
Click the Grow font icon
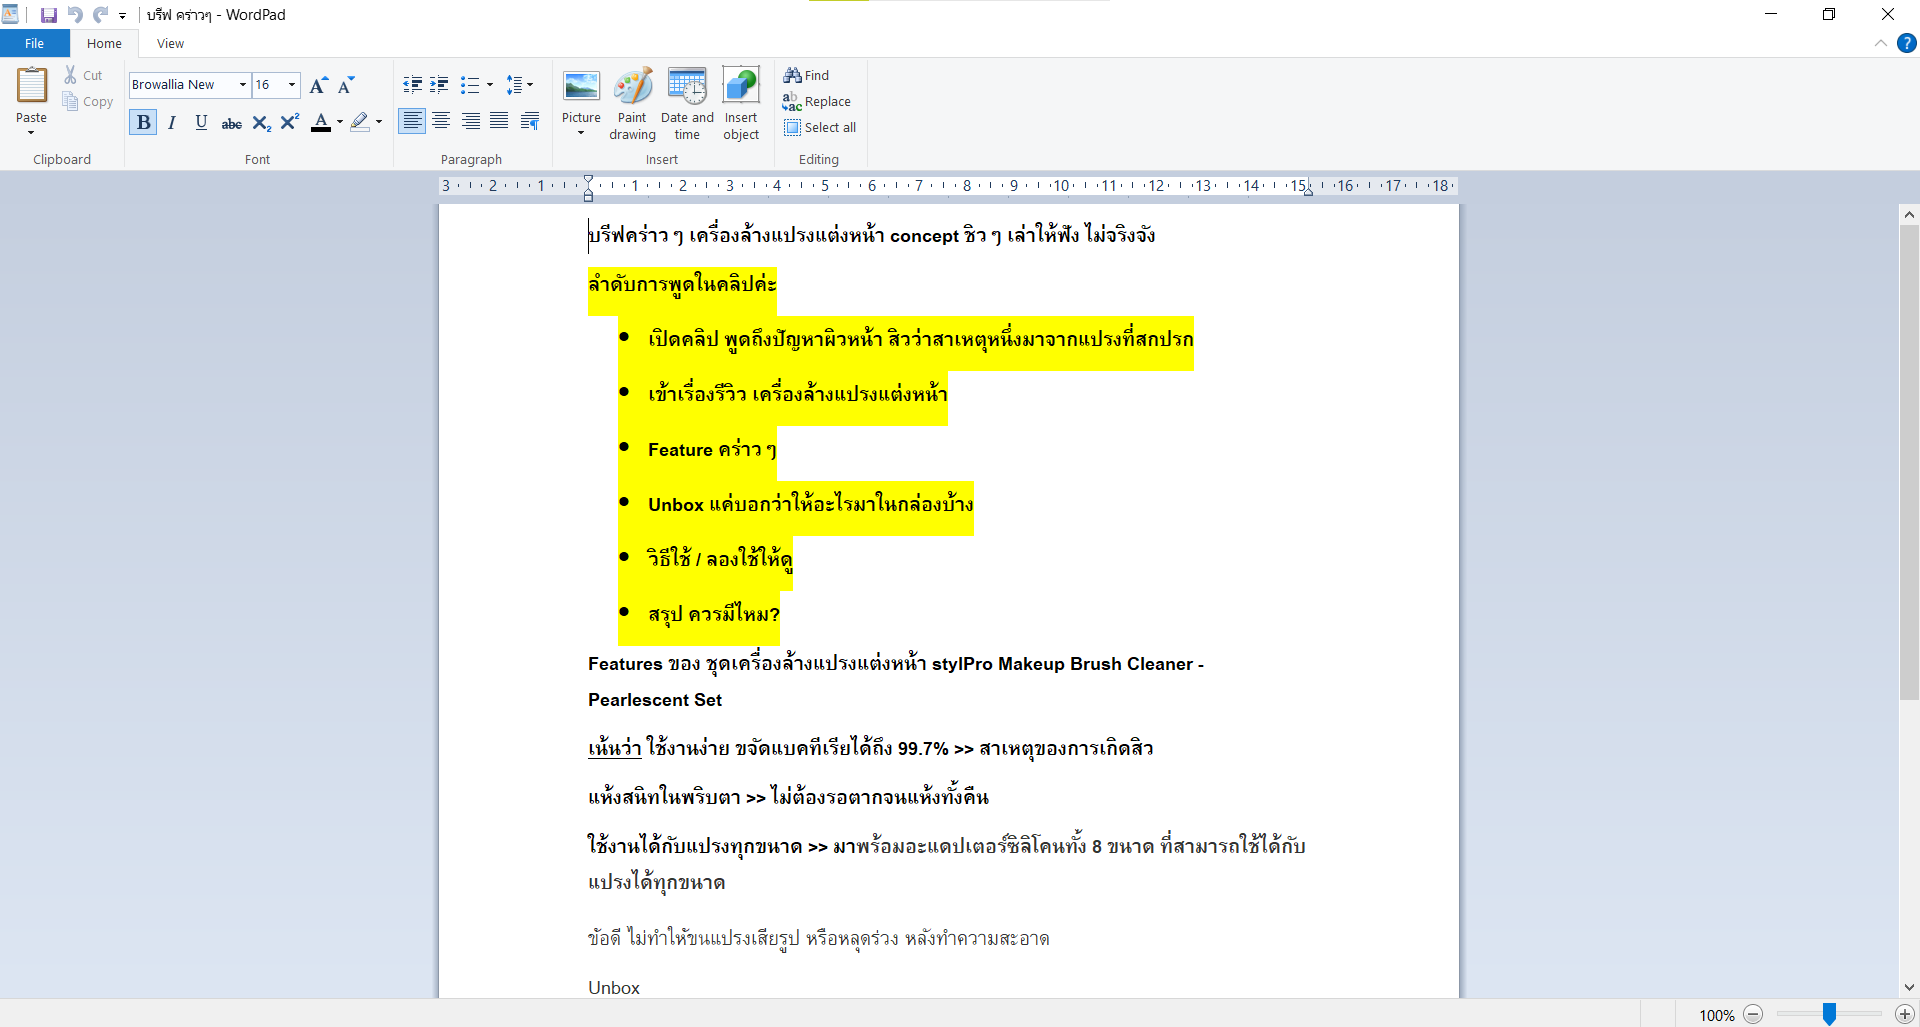coord(318,85)
